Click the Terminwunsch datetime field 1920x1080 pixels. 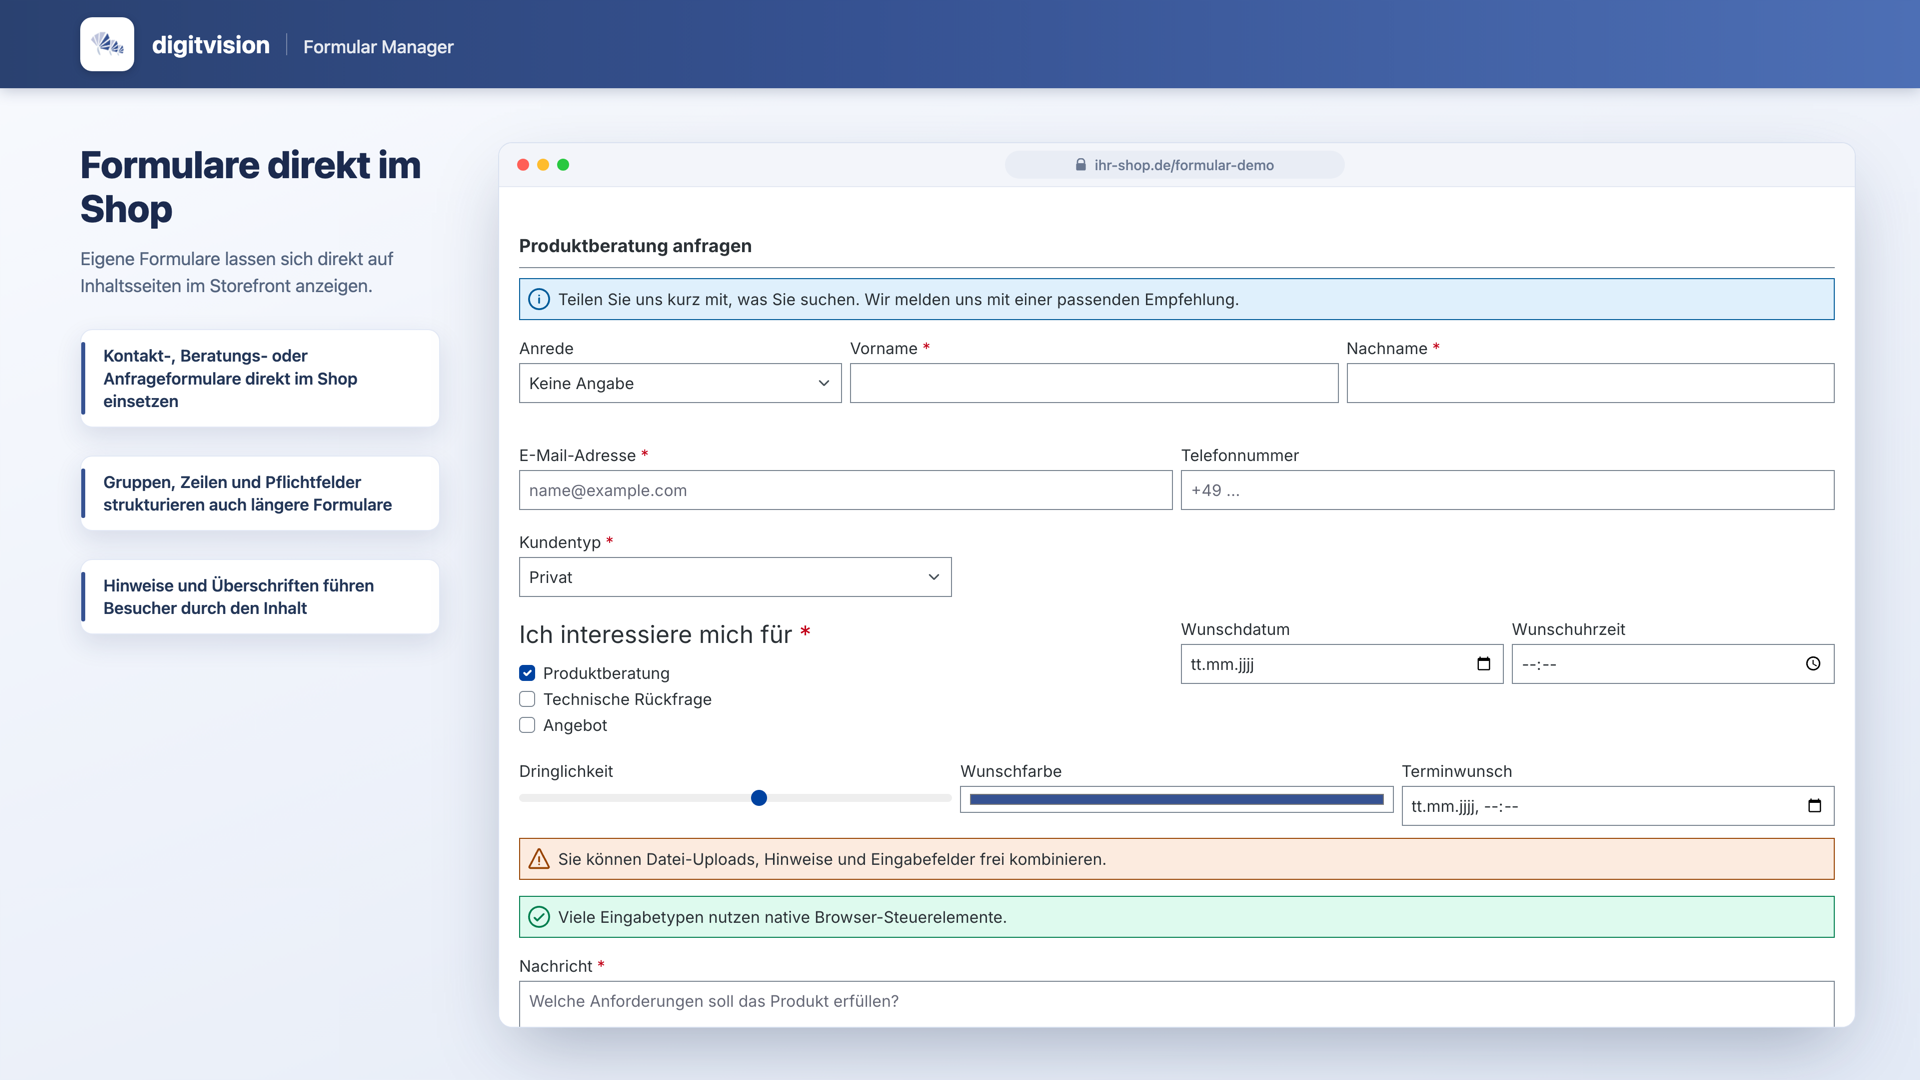1618,806
